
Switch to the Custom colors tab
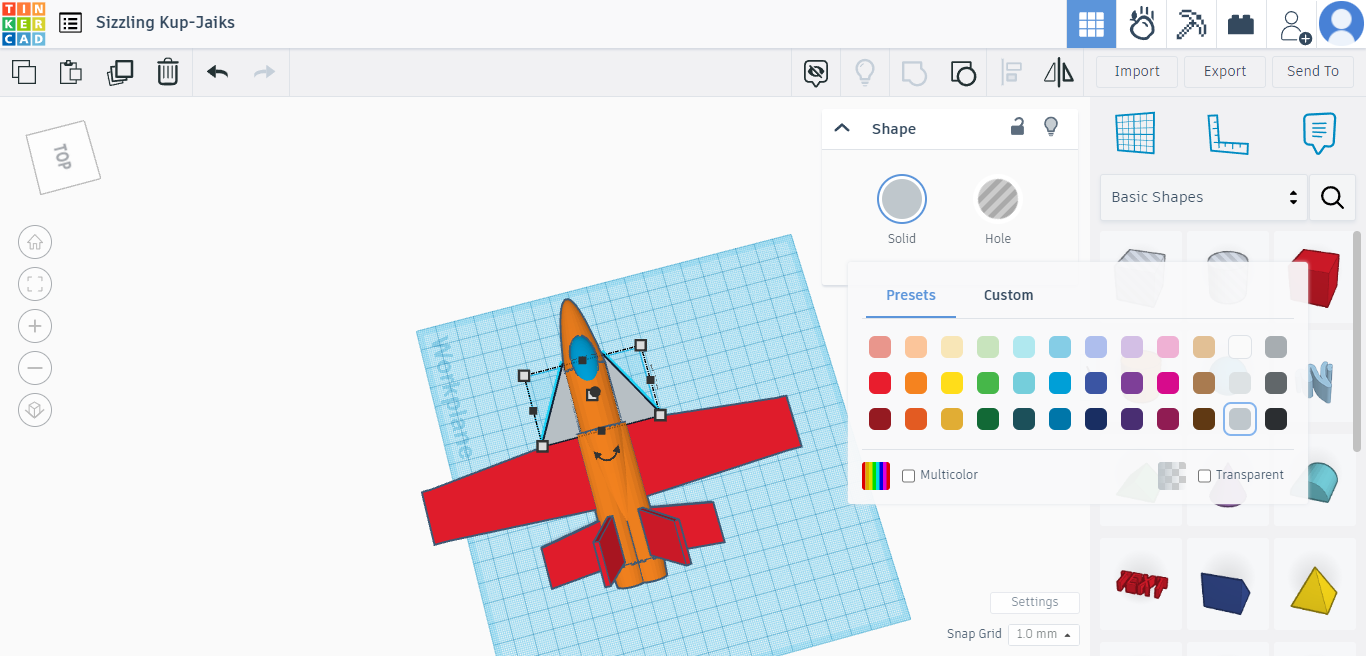1008,295
